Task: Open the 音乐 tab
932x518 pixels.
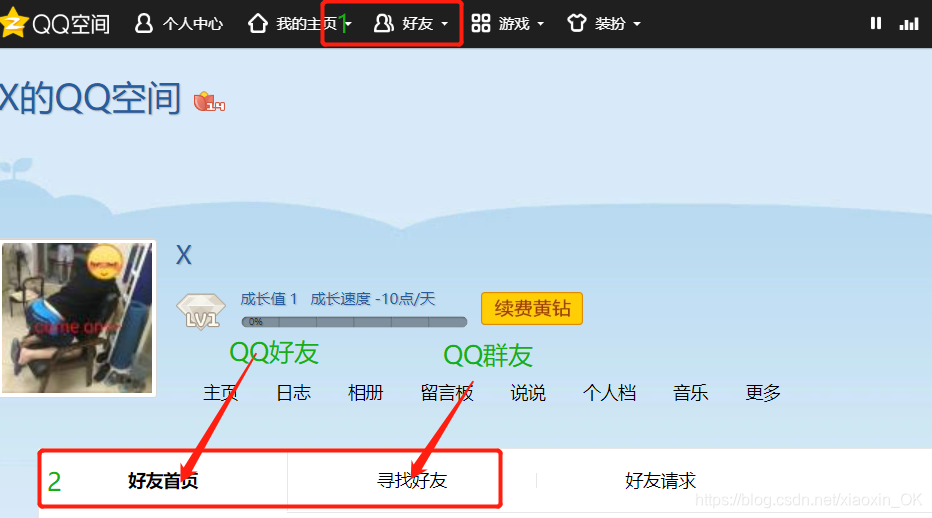Action: [691, 393]
